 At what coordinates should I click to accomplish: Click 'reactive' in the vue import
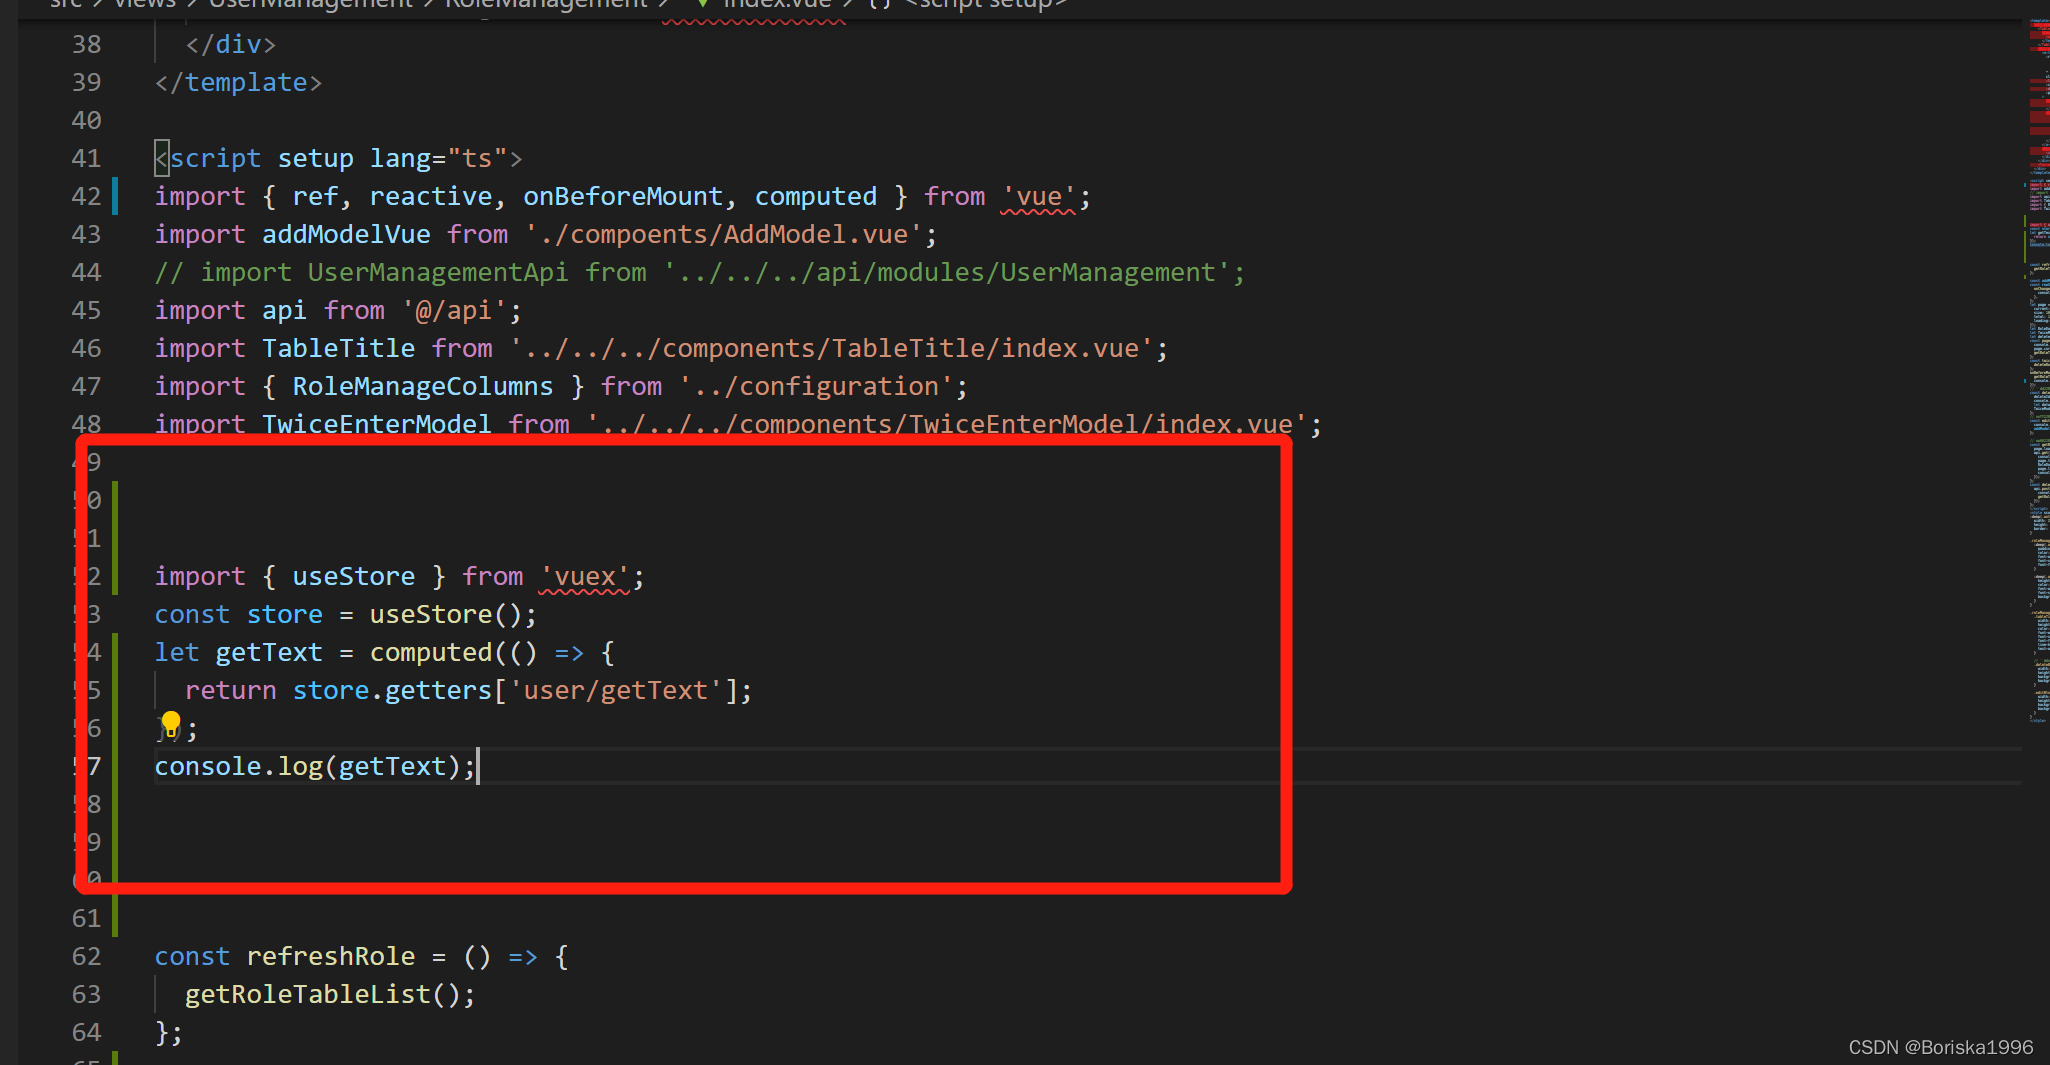pos(431,196)
